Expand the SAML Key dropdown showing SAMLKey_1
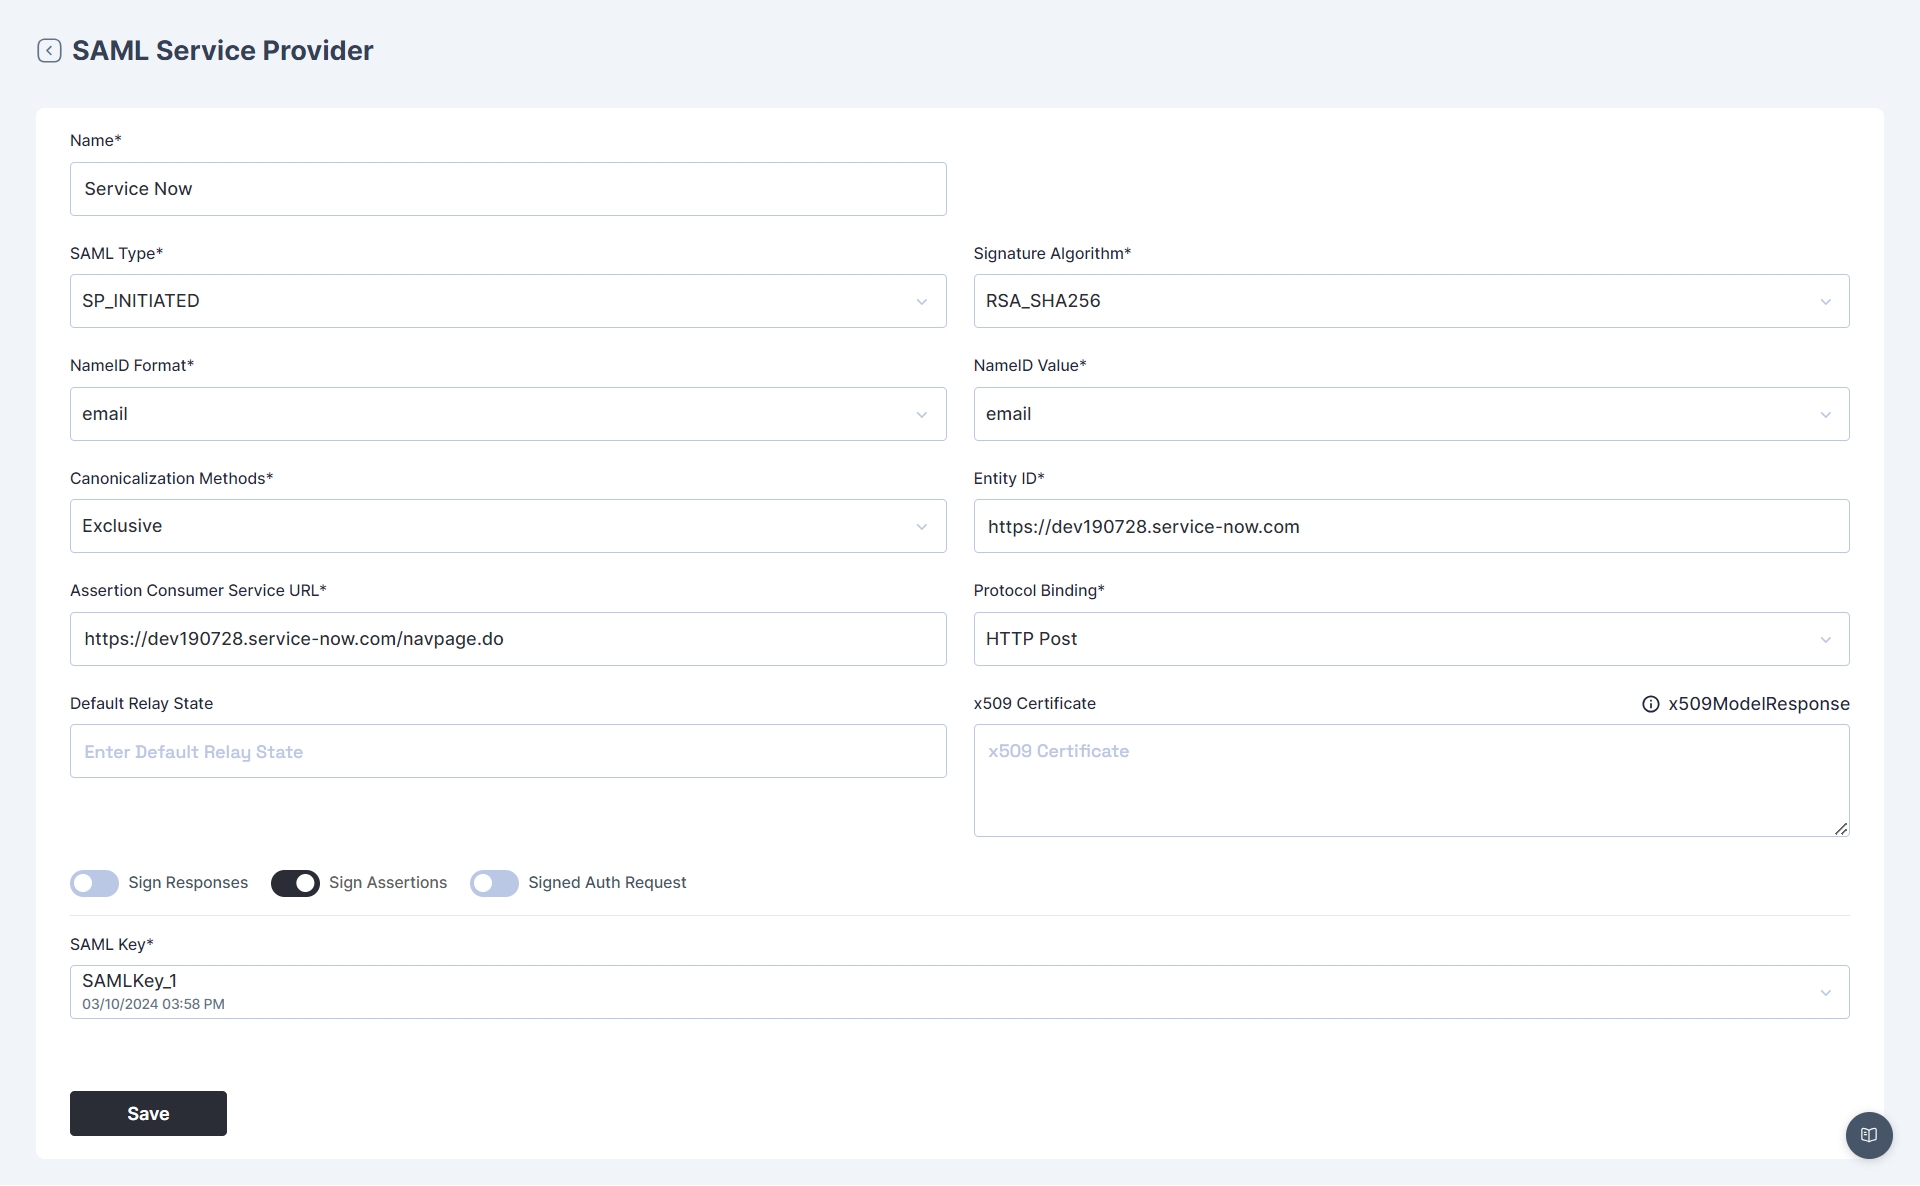This screenshot has width=1920, height=1186. [x=958, y=992]
